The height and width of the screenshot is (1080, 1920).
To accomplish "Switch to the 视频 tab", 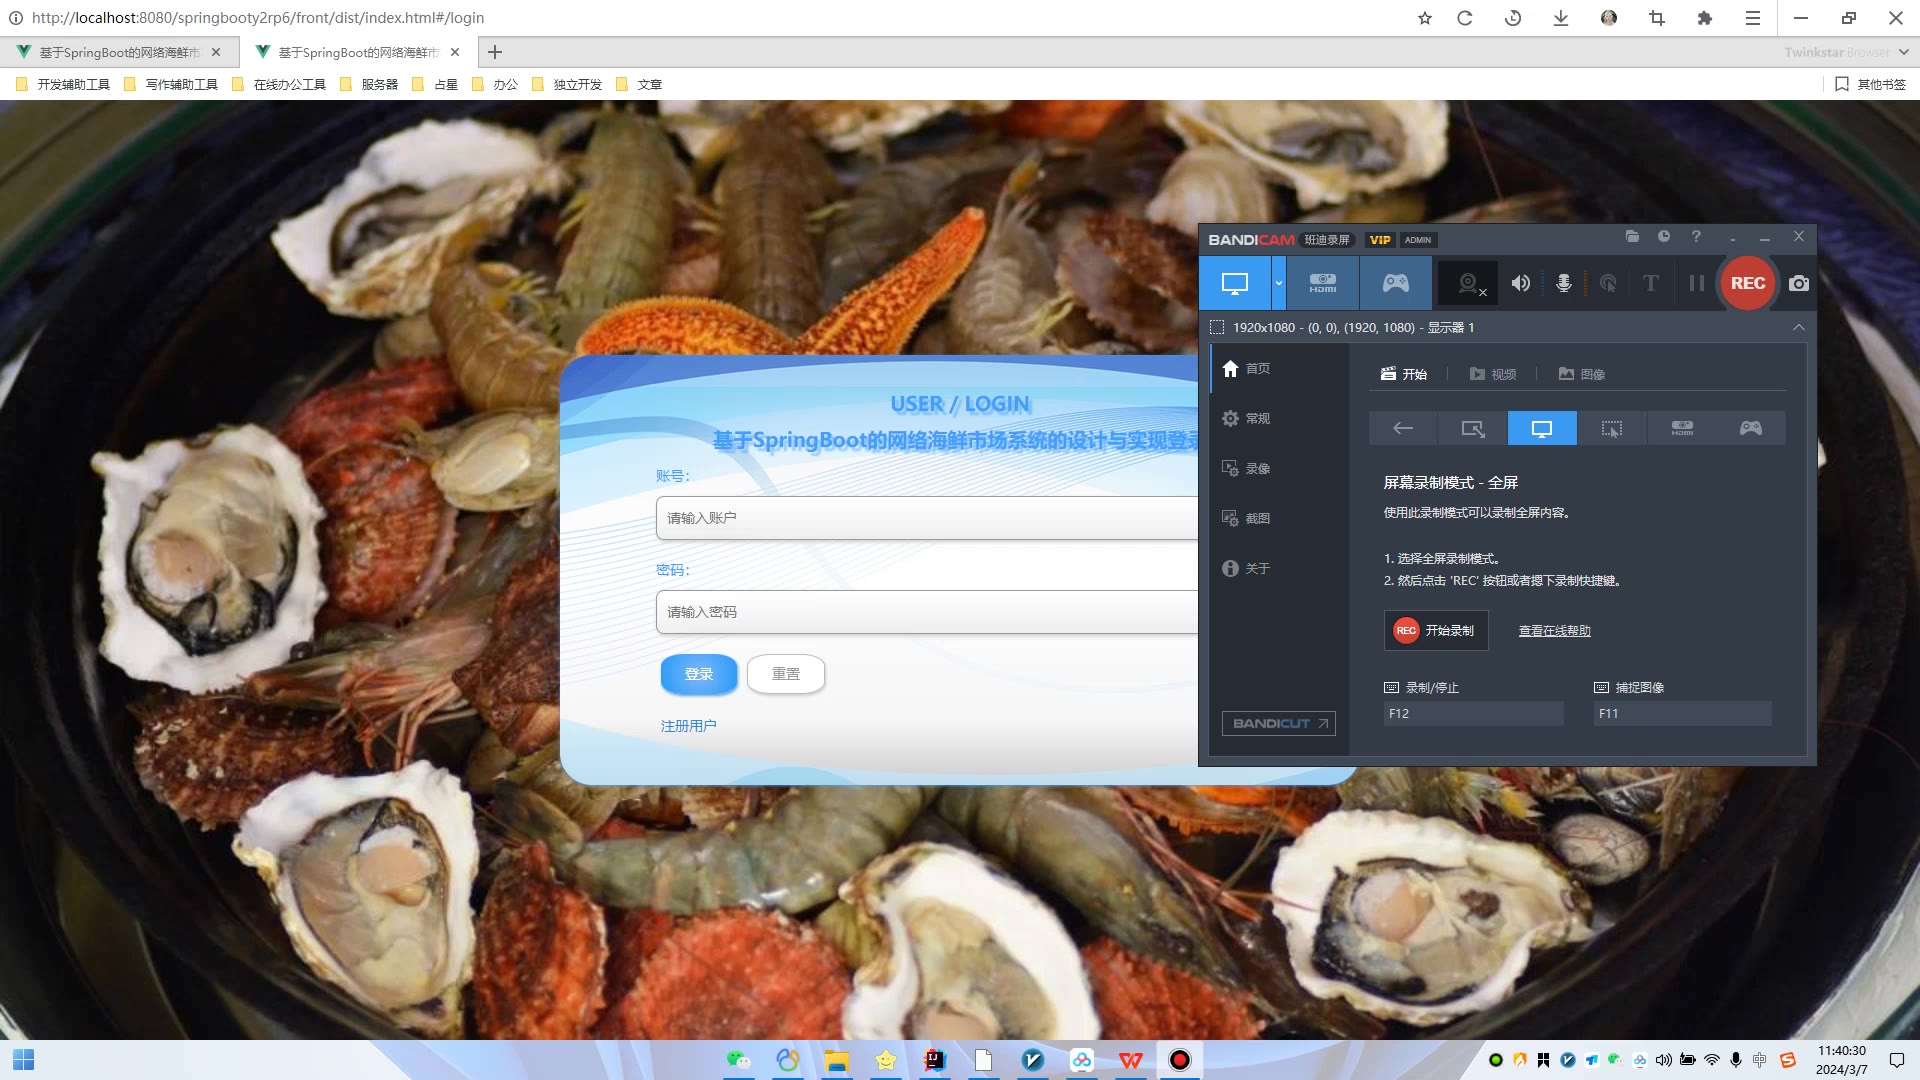I will pos(1493,374).
